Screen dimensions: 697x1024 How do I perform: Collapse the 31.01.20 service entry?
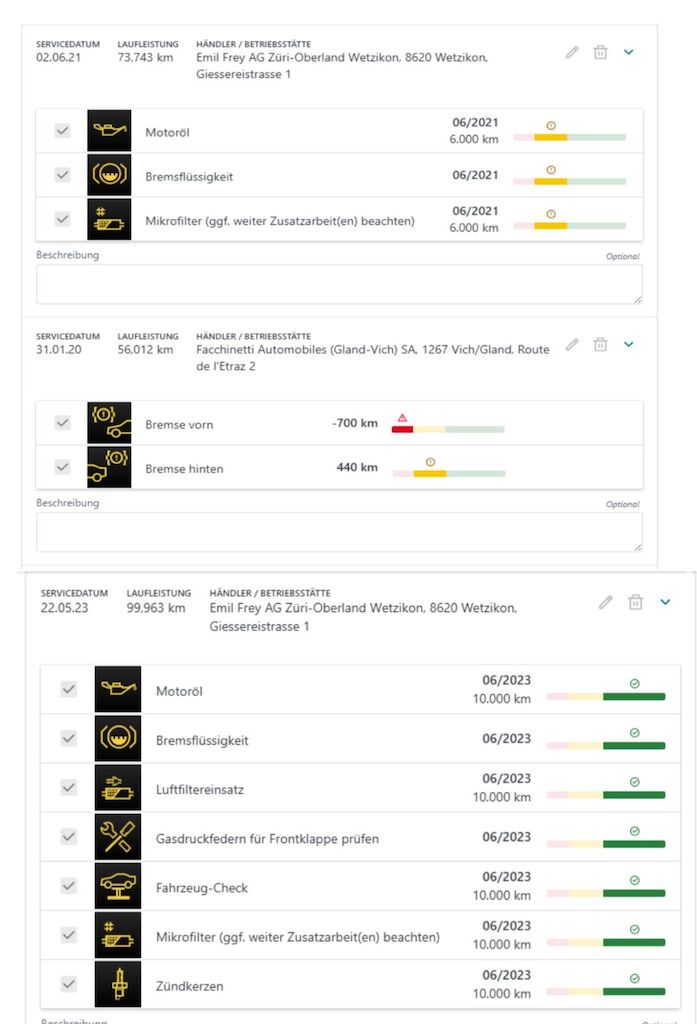click(629, 344)
